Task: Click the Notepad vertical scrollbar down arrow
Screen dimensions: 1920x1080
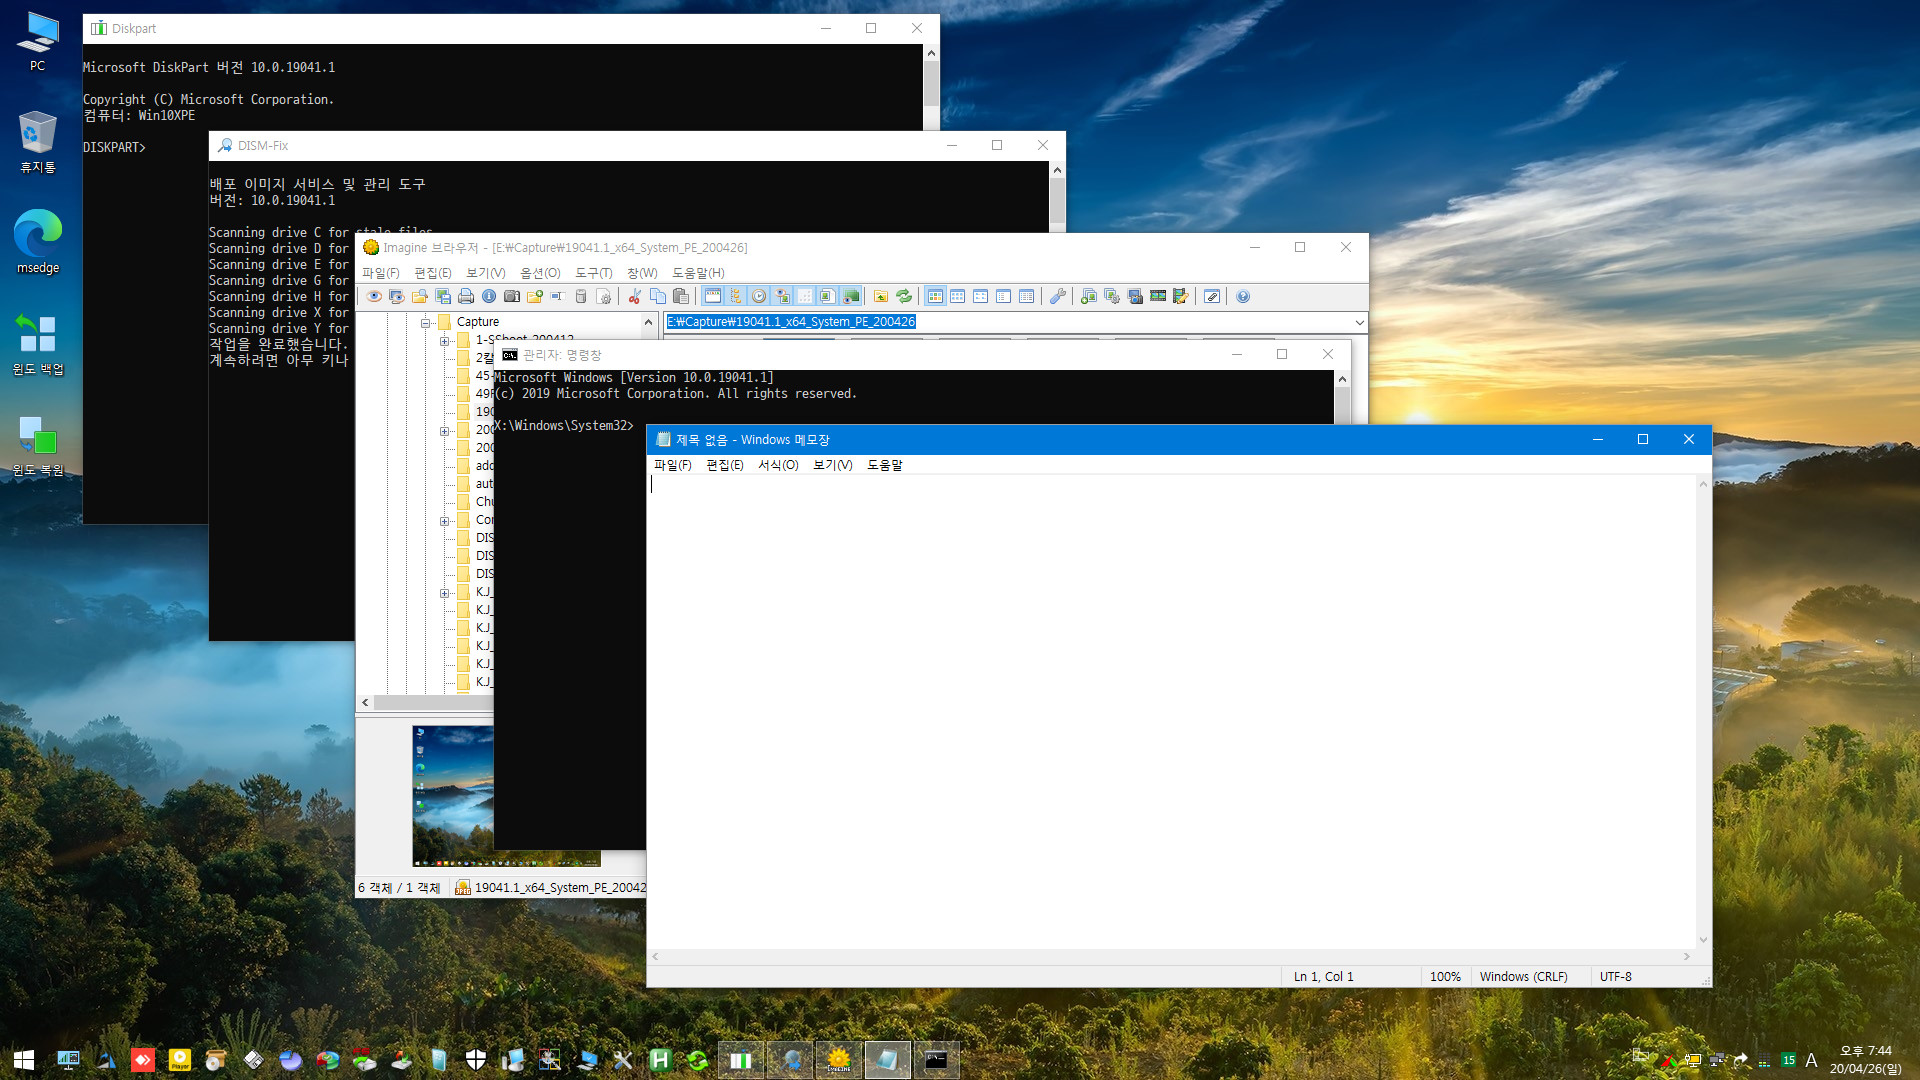Action: (x=1703, y=940)
